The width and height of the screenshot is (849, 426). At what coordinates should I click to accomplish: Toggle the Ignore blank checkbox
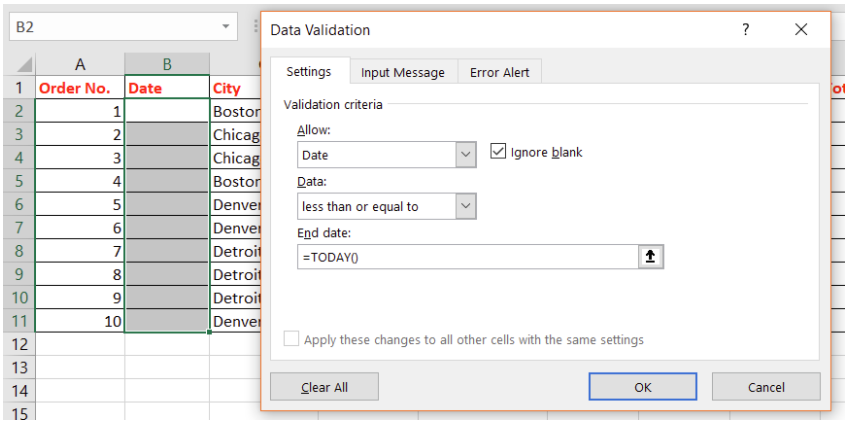(498, 152)
